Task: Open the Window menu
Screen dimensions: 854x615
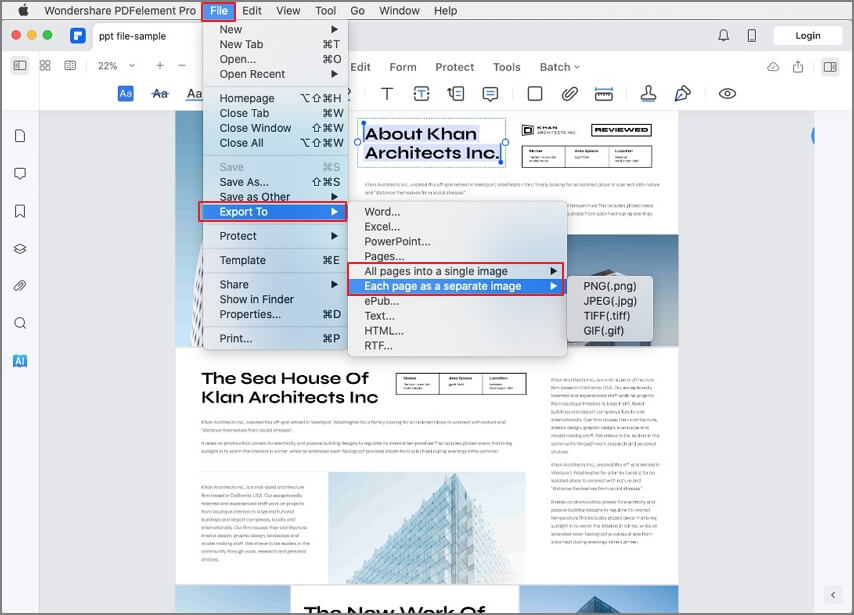Action: pyautogui.click(x=399, y=11)
